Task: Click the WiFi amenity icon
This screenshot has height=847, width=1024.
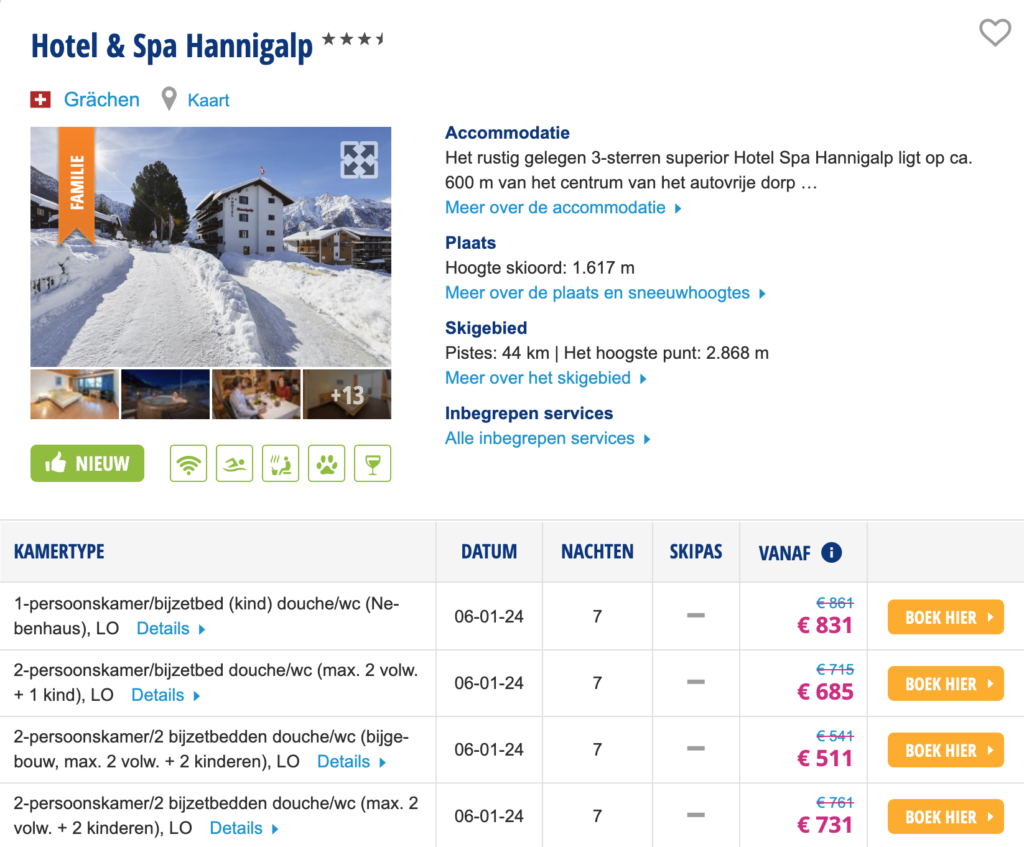Action: 188,463
